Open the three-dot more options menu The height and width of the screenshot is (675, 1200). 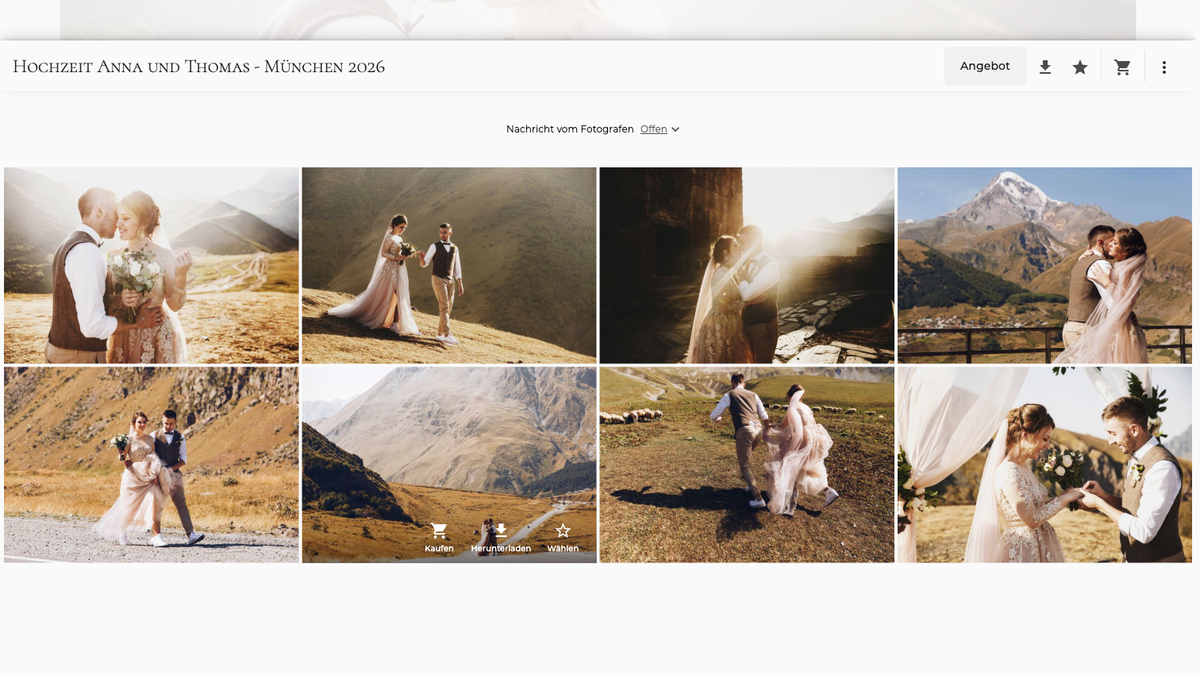tap(1164, 67)
